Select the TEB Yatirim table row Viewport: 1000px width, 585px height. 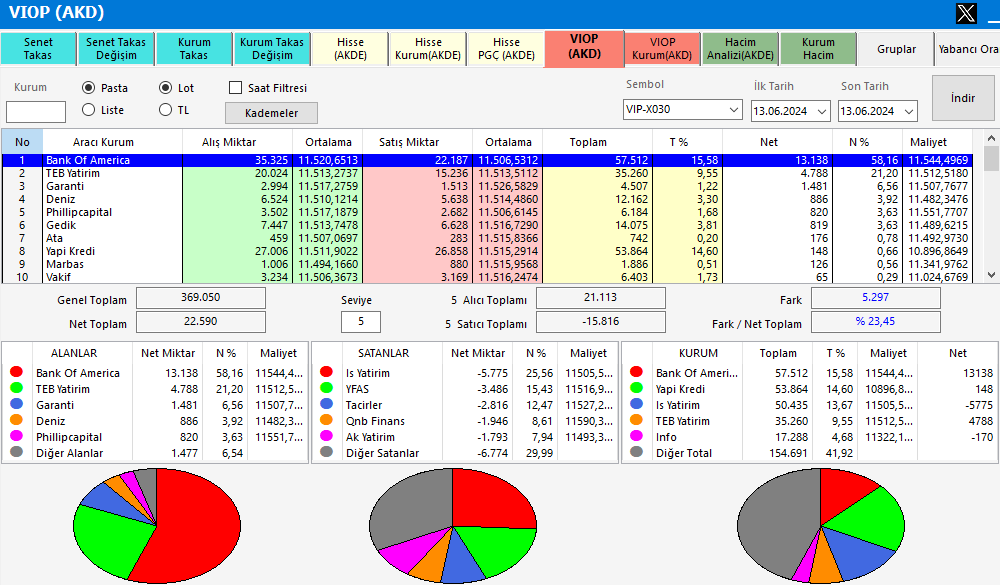coord(487,173)
